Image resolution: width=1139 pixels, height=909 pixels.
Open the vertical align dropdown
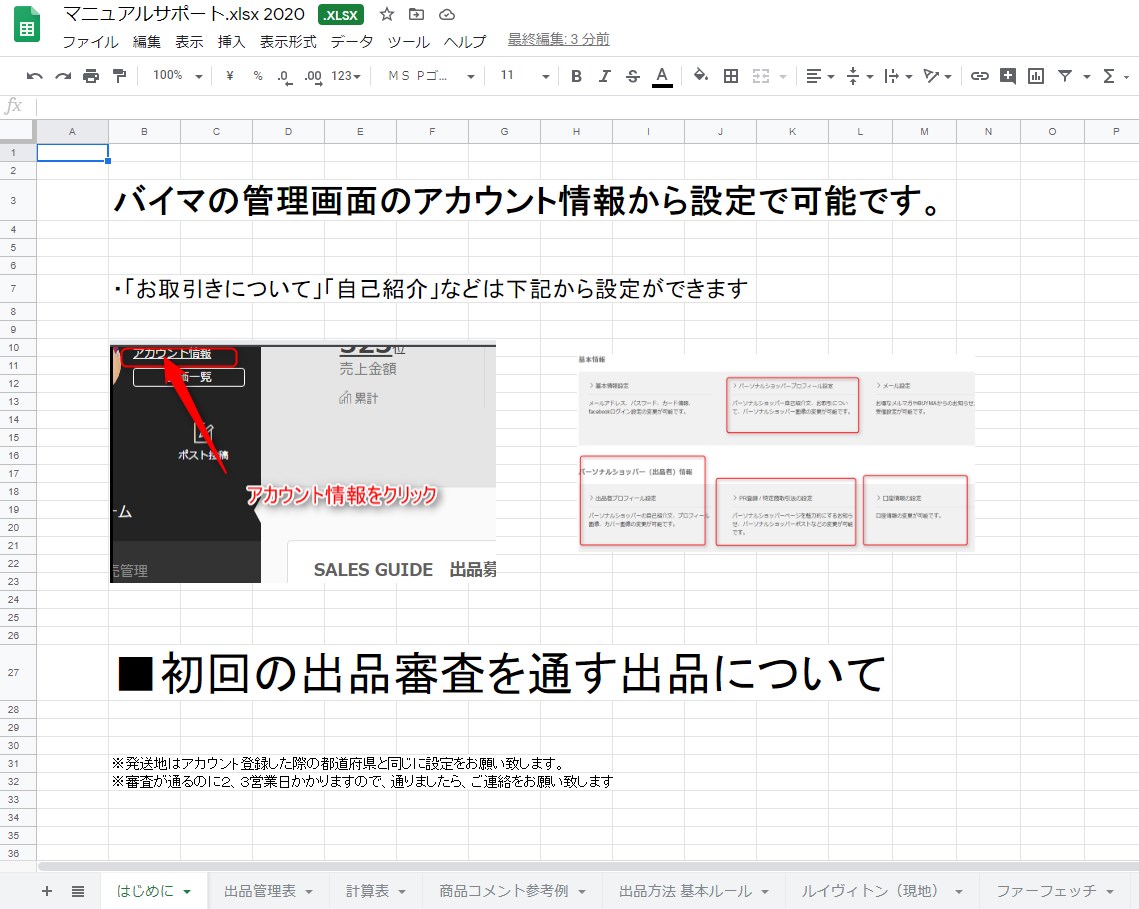click(859, 76)
